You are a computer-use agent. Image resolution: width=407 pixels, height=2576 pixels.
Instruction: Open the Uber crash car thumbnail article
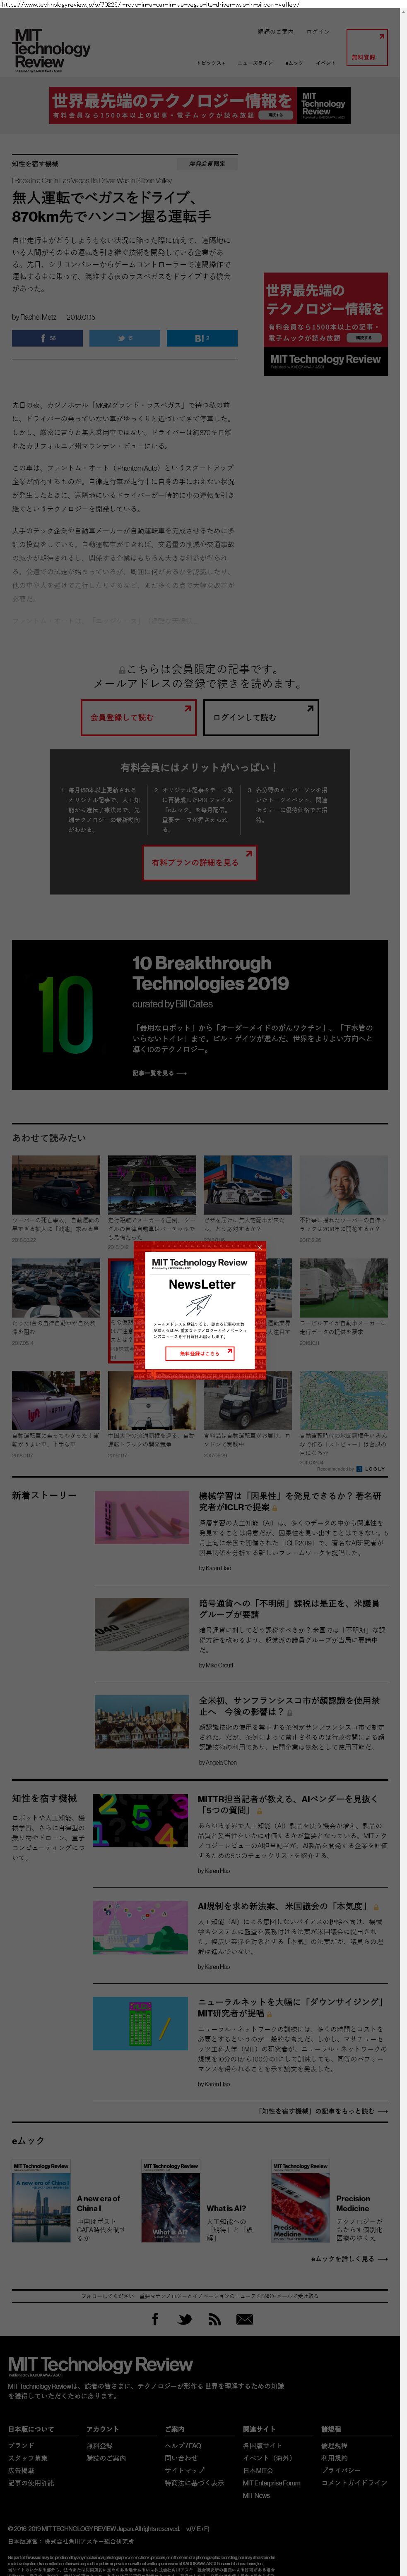(56, 1185)
